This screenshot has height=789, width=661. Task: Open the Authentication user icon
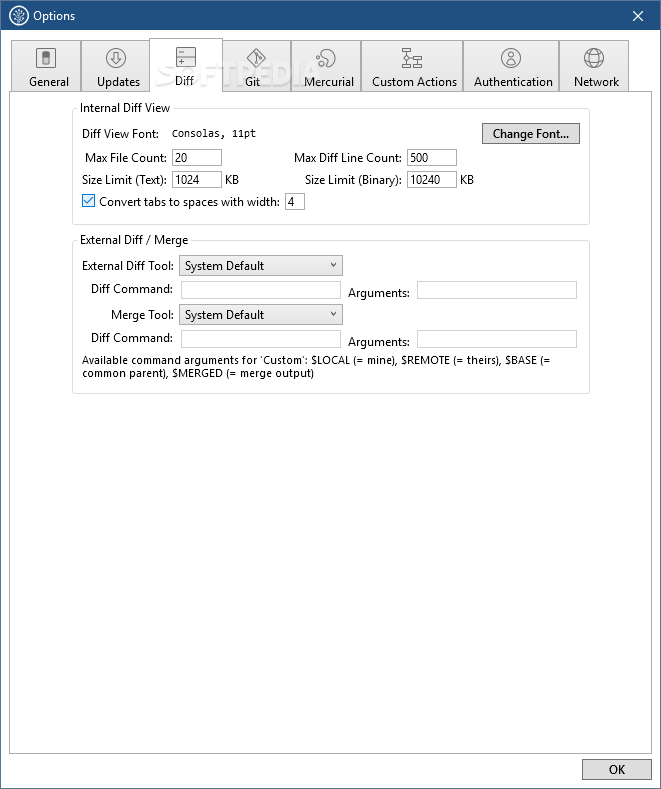(511, 58)
